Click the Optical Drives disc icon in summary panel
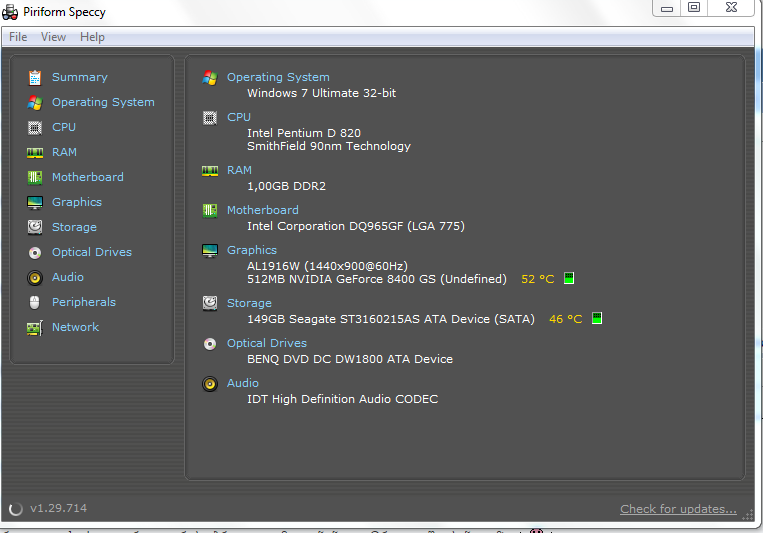Screen dimensions: 763x533 click(x=210, y=344)
